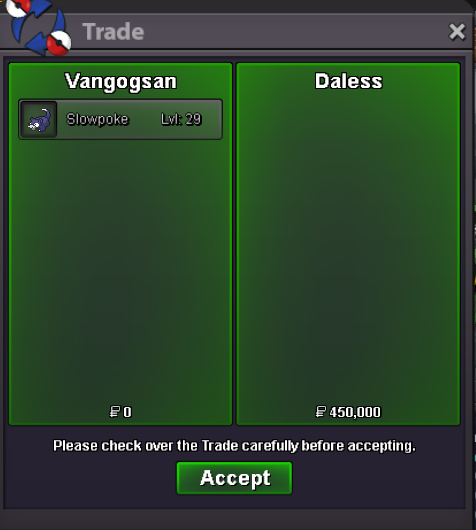Click Daless's 450,000 money amount
This screenshot has width=476, height=530.
(355, 412)
